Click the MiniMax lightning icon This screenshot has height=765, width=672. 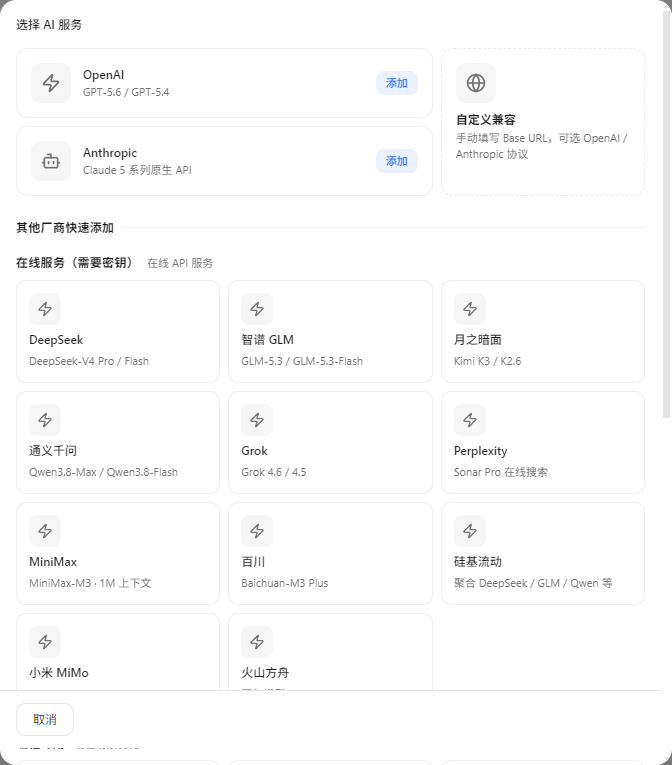click(45, 531)
